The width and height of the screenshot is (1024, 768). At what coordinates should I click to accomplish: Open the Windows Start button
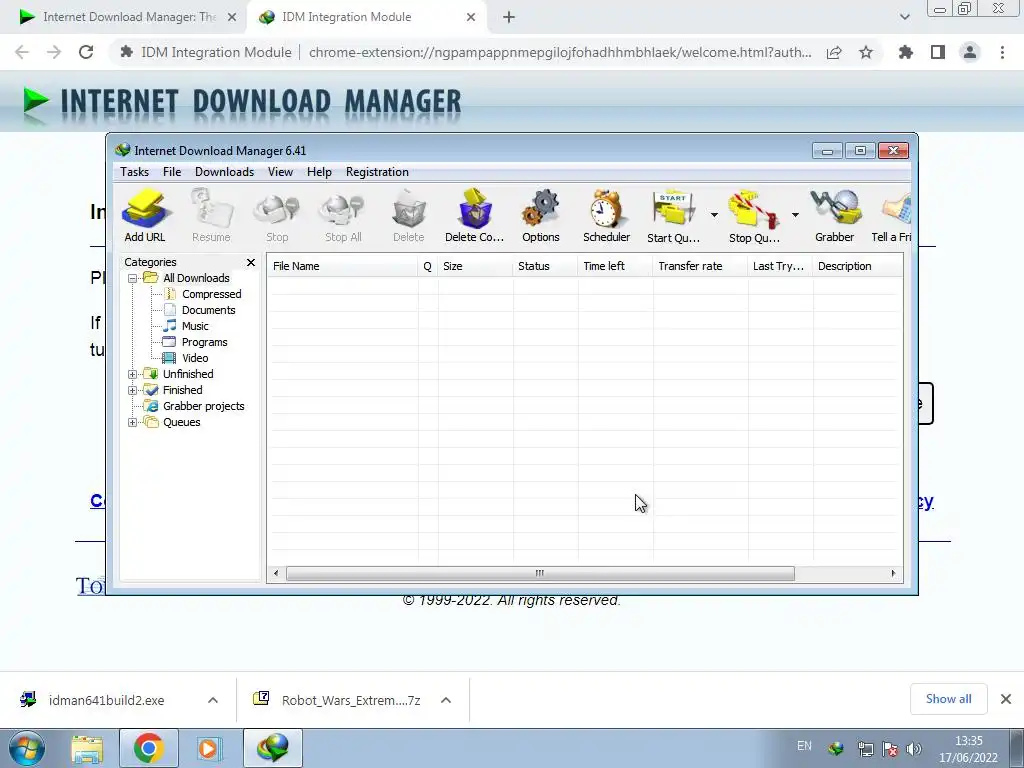coord(27,748)
